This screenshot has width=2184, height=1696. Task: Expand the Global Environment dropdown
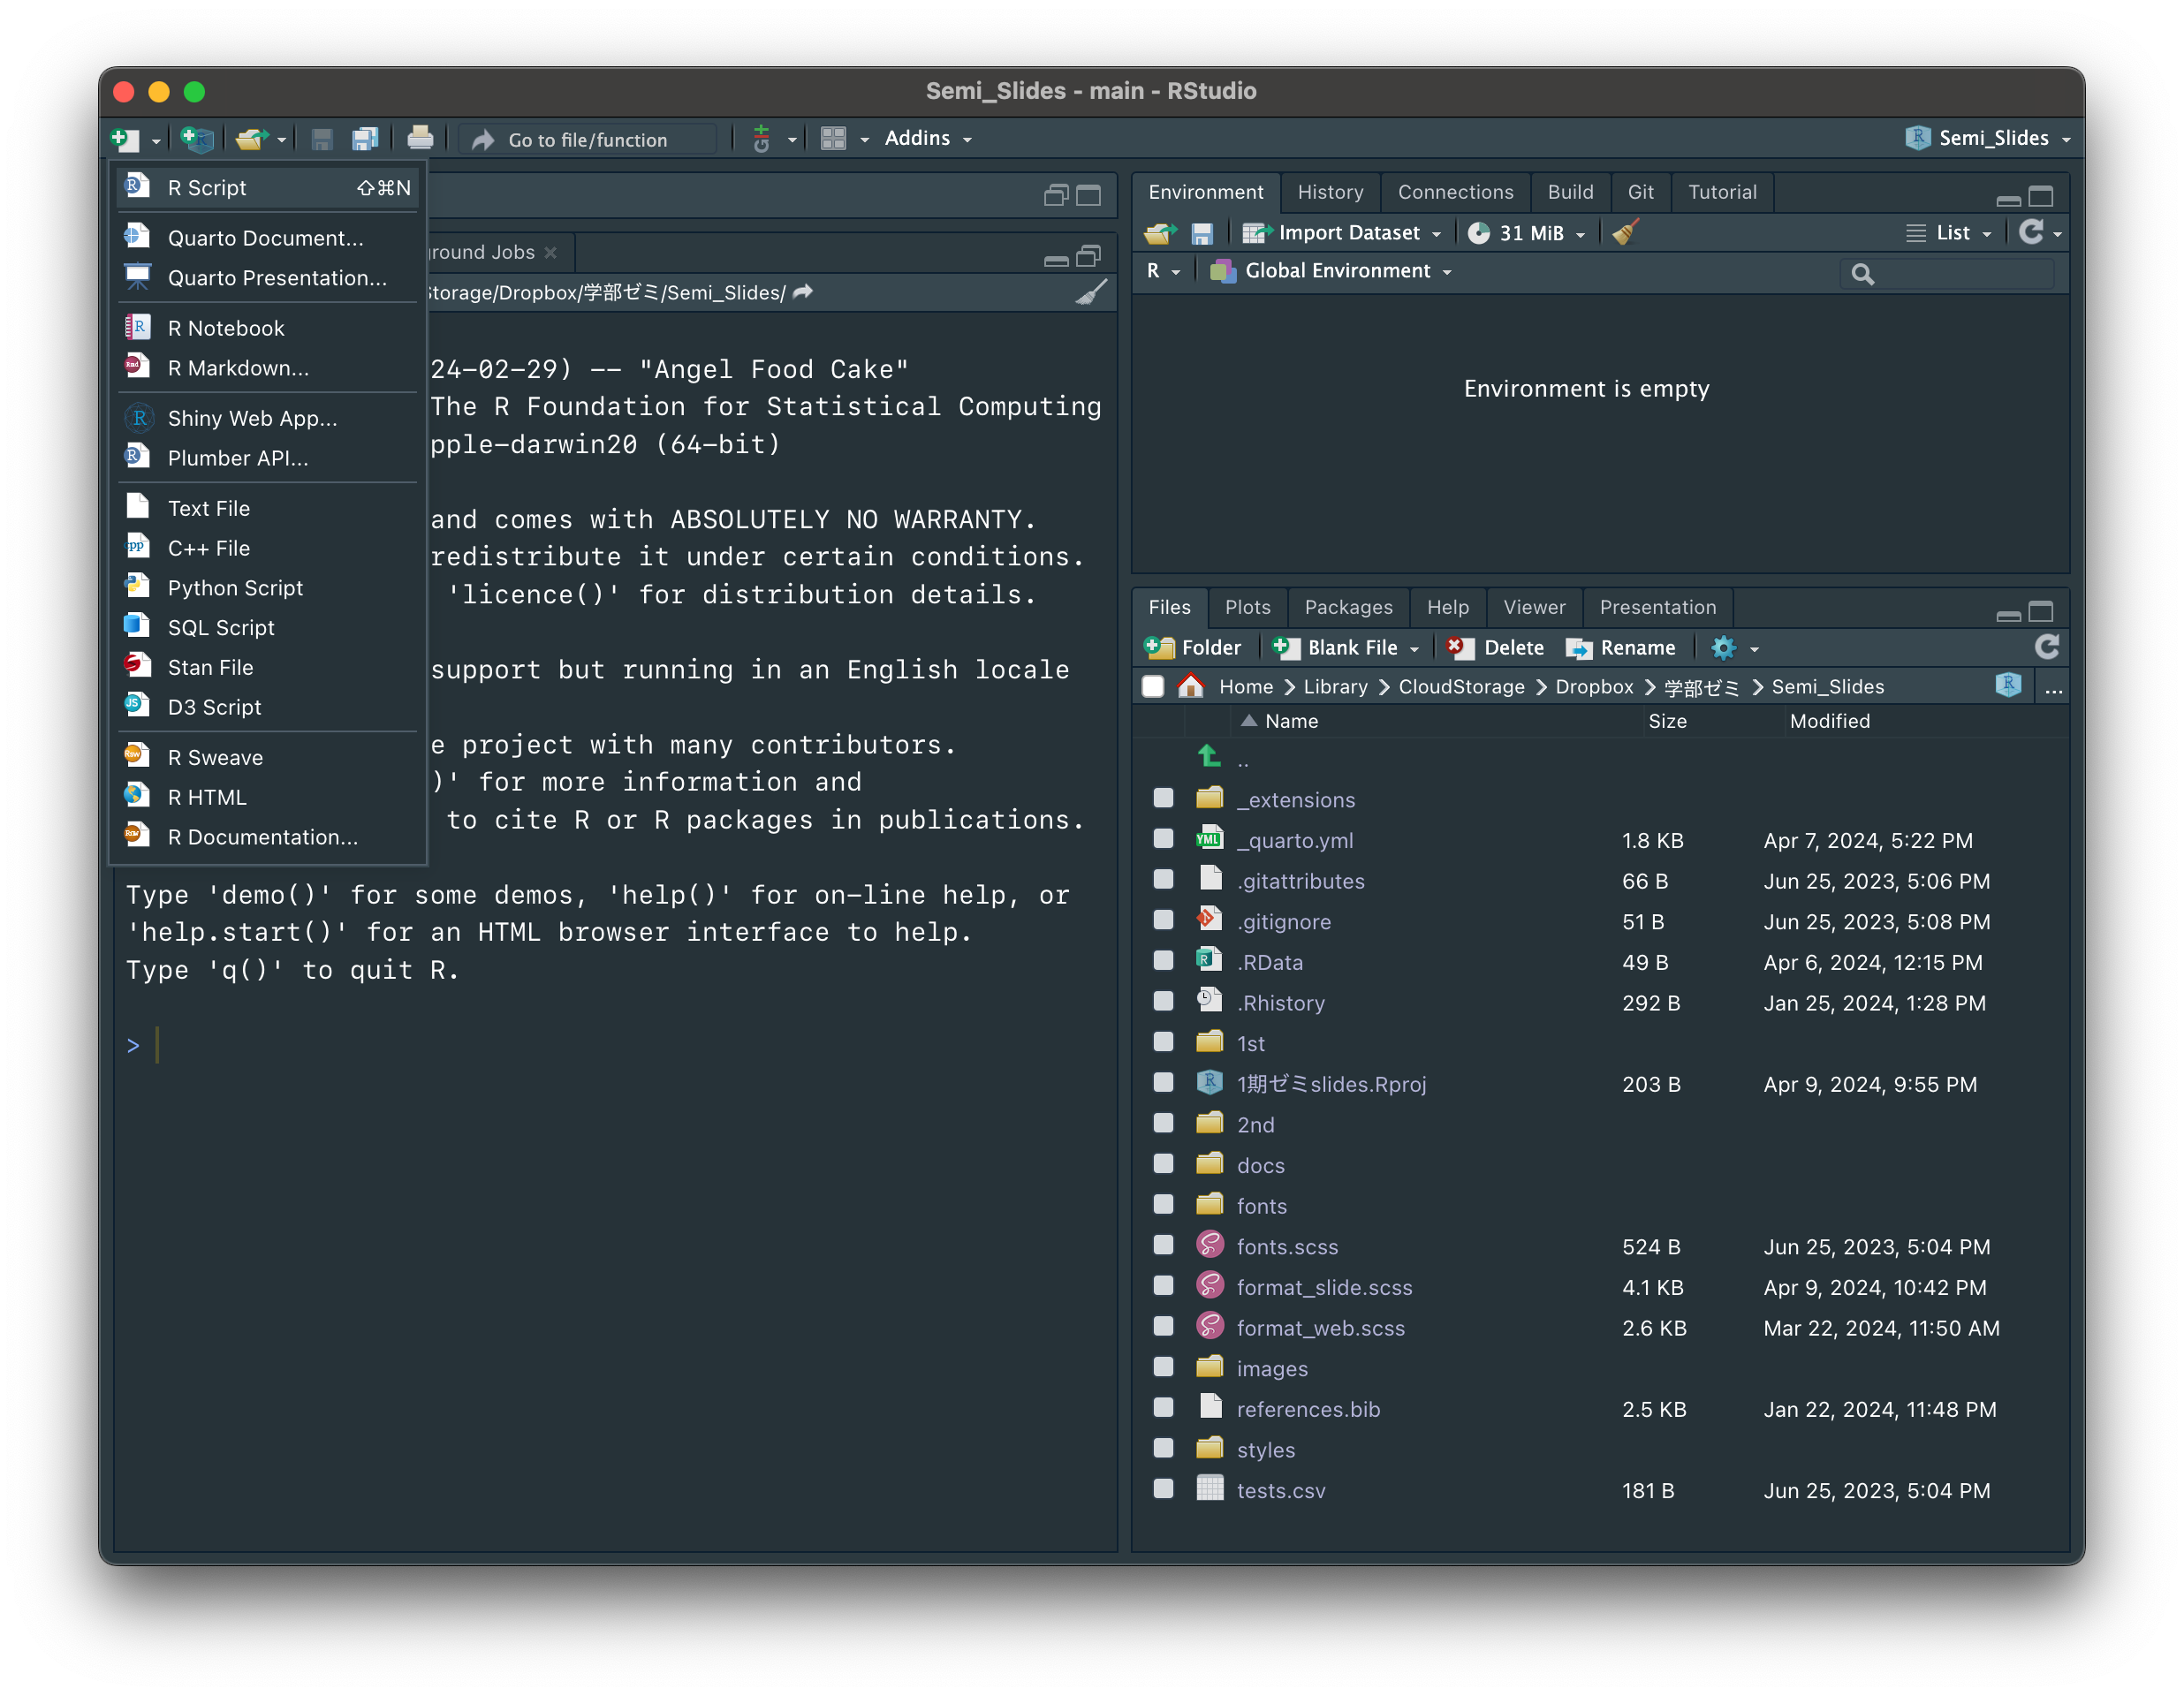pos(1334,271)
